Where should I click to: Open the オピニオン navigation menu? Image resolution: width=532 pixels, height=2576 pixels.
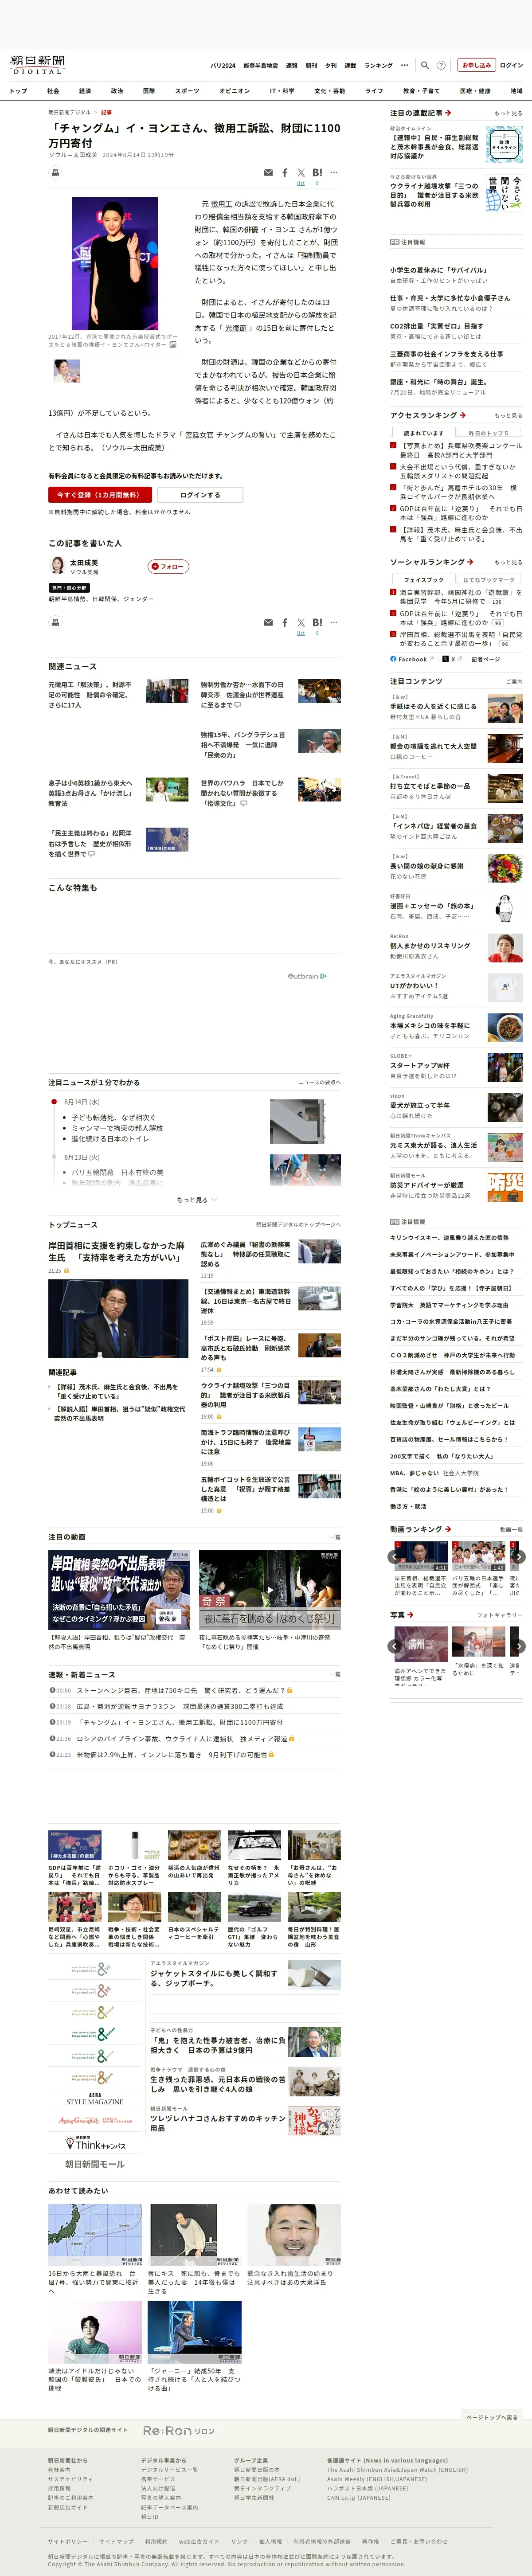[235, 91]
